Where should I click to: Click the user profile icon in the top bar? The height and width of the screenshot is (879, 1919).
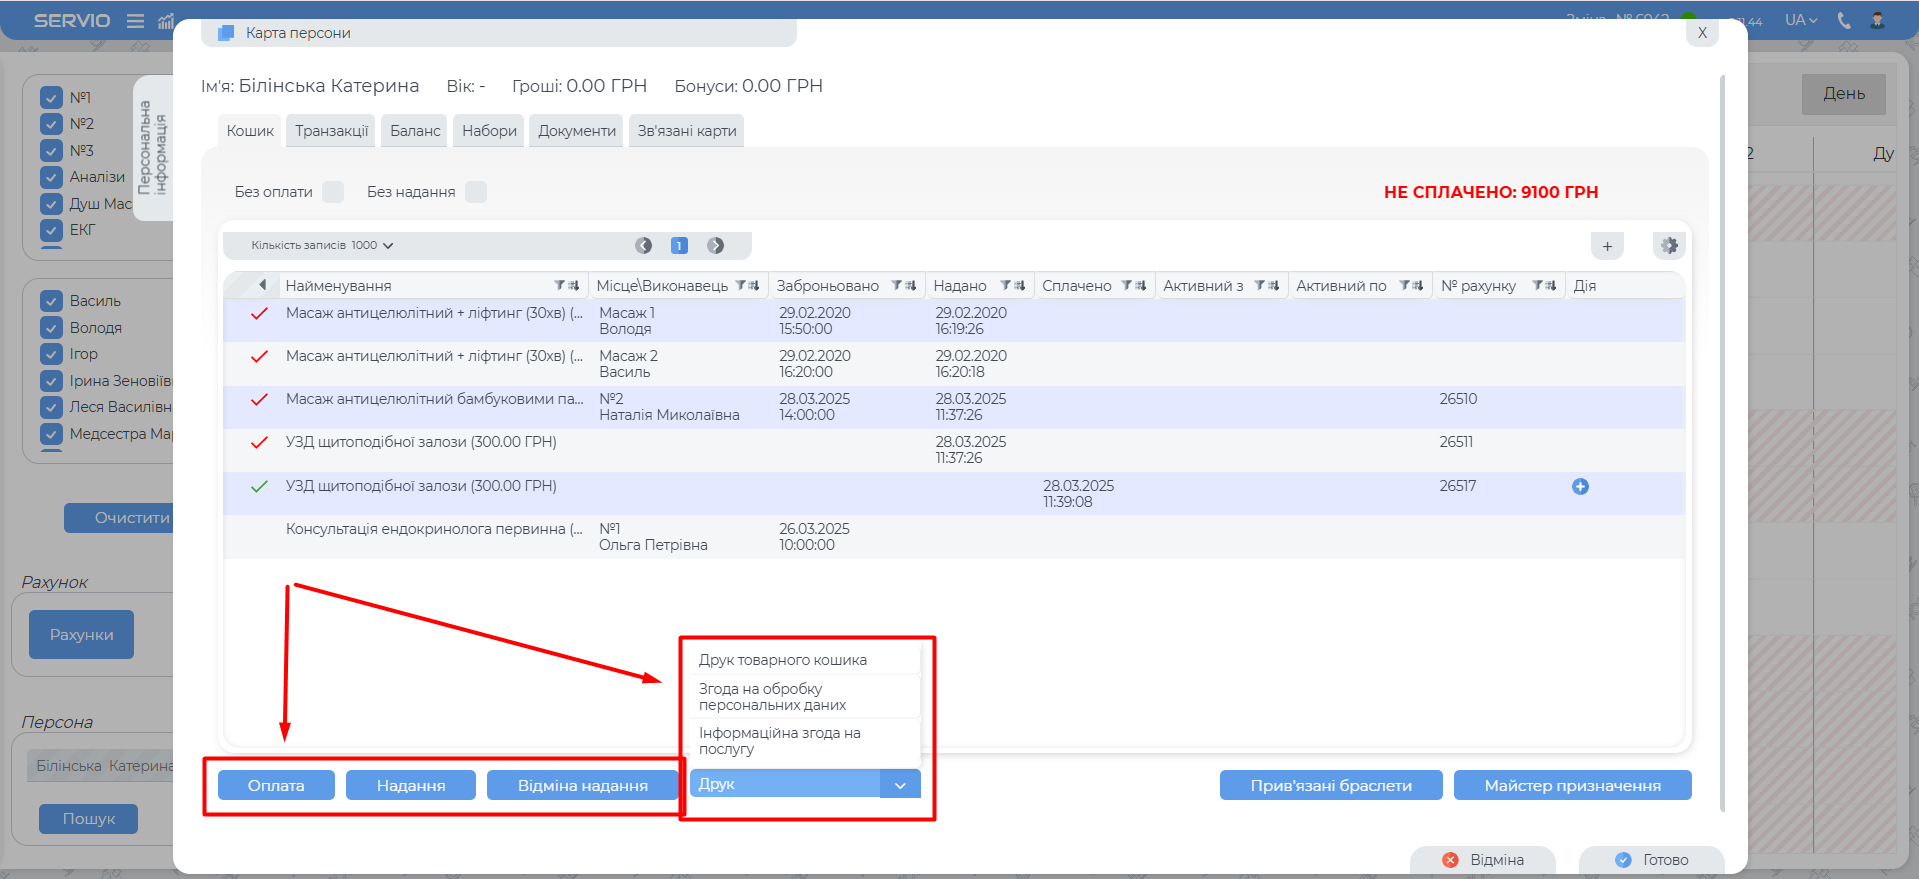(1877, 20)
